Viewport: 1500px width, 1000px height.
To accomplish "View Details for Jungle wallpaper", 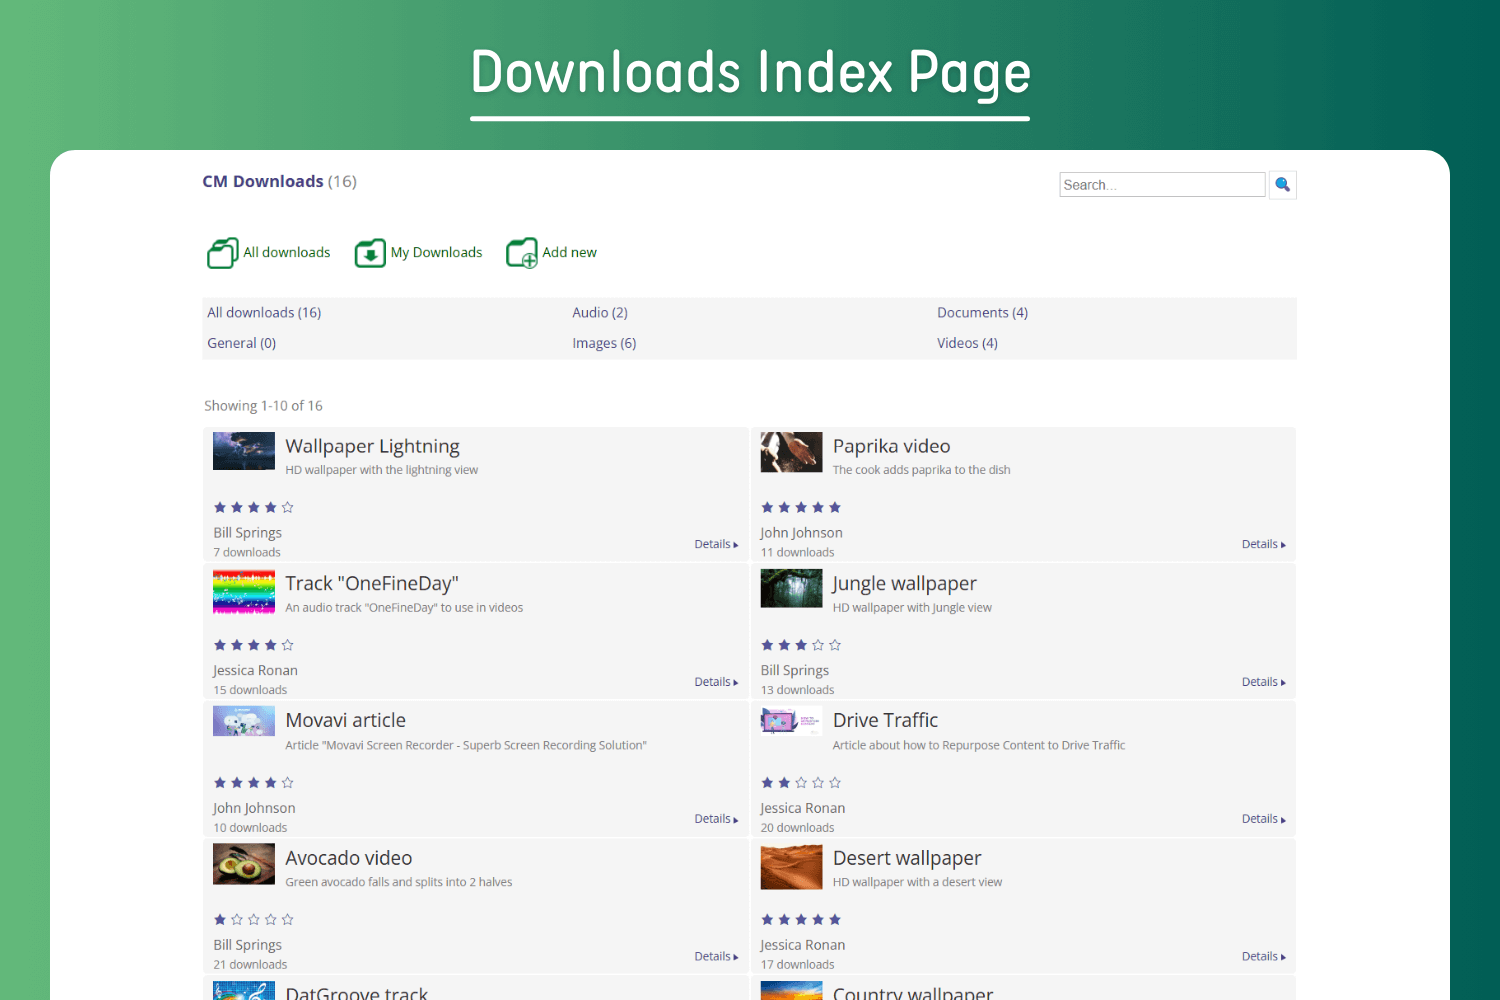I will click(x=1263, y=682).
